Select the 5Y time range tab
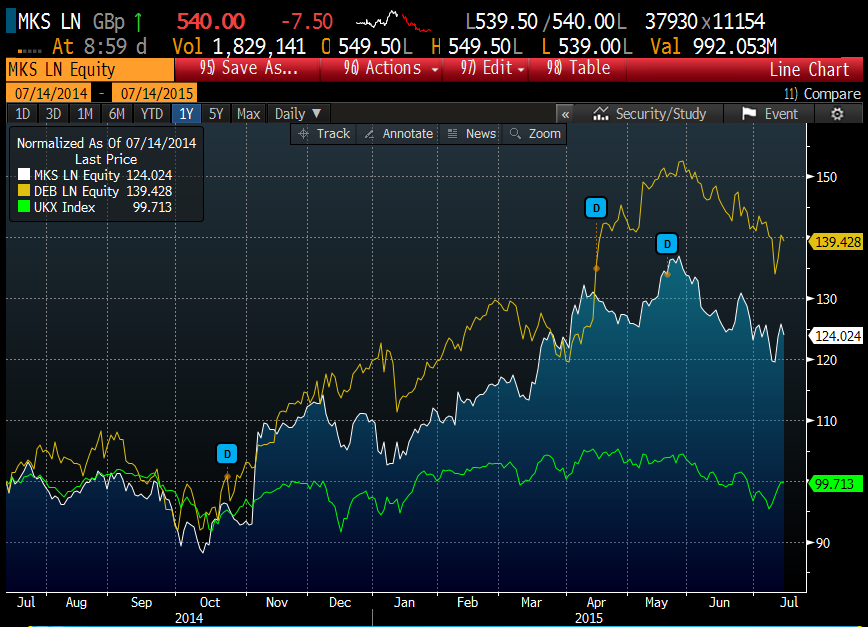The image size is (868, 627). (x=216, y=114)
